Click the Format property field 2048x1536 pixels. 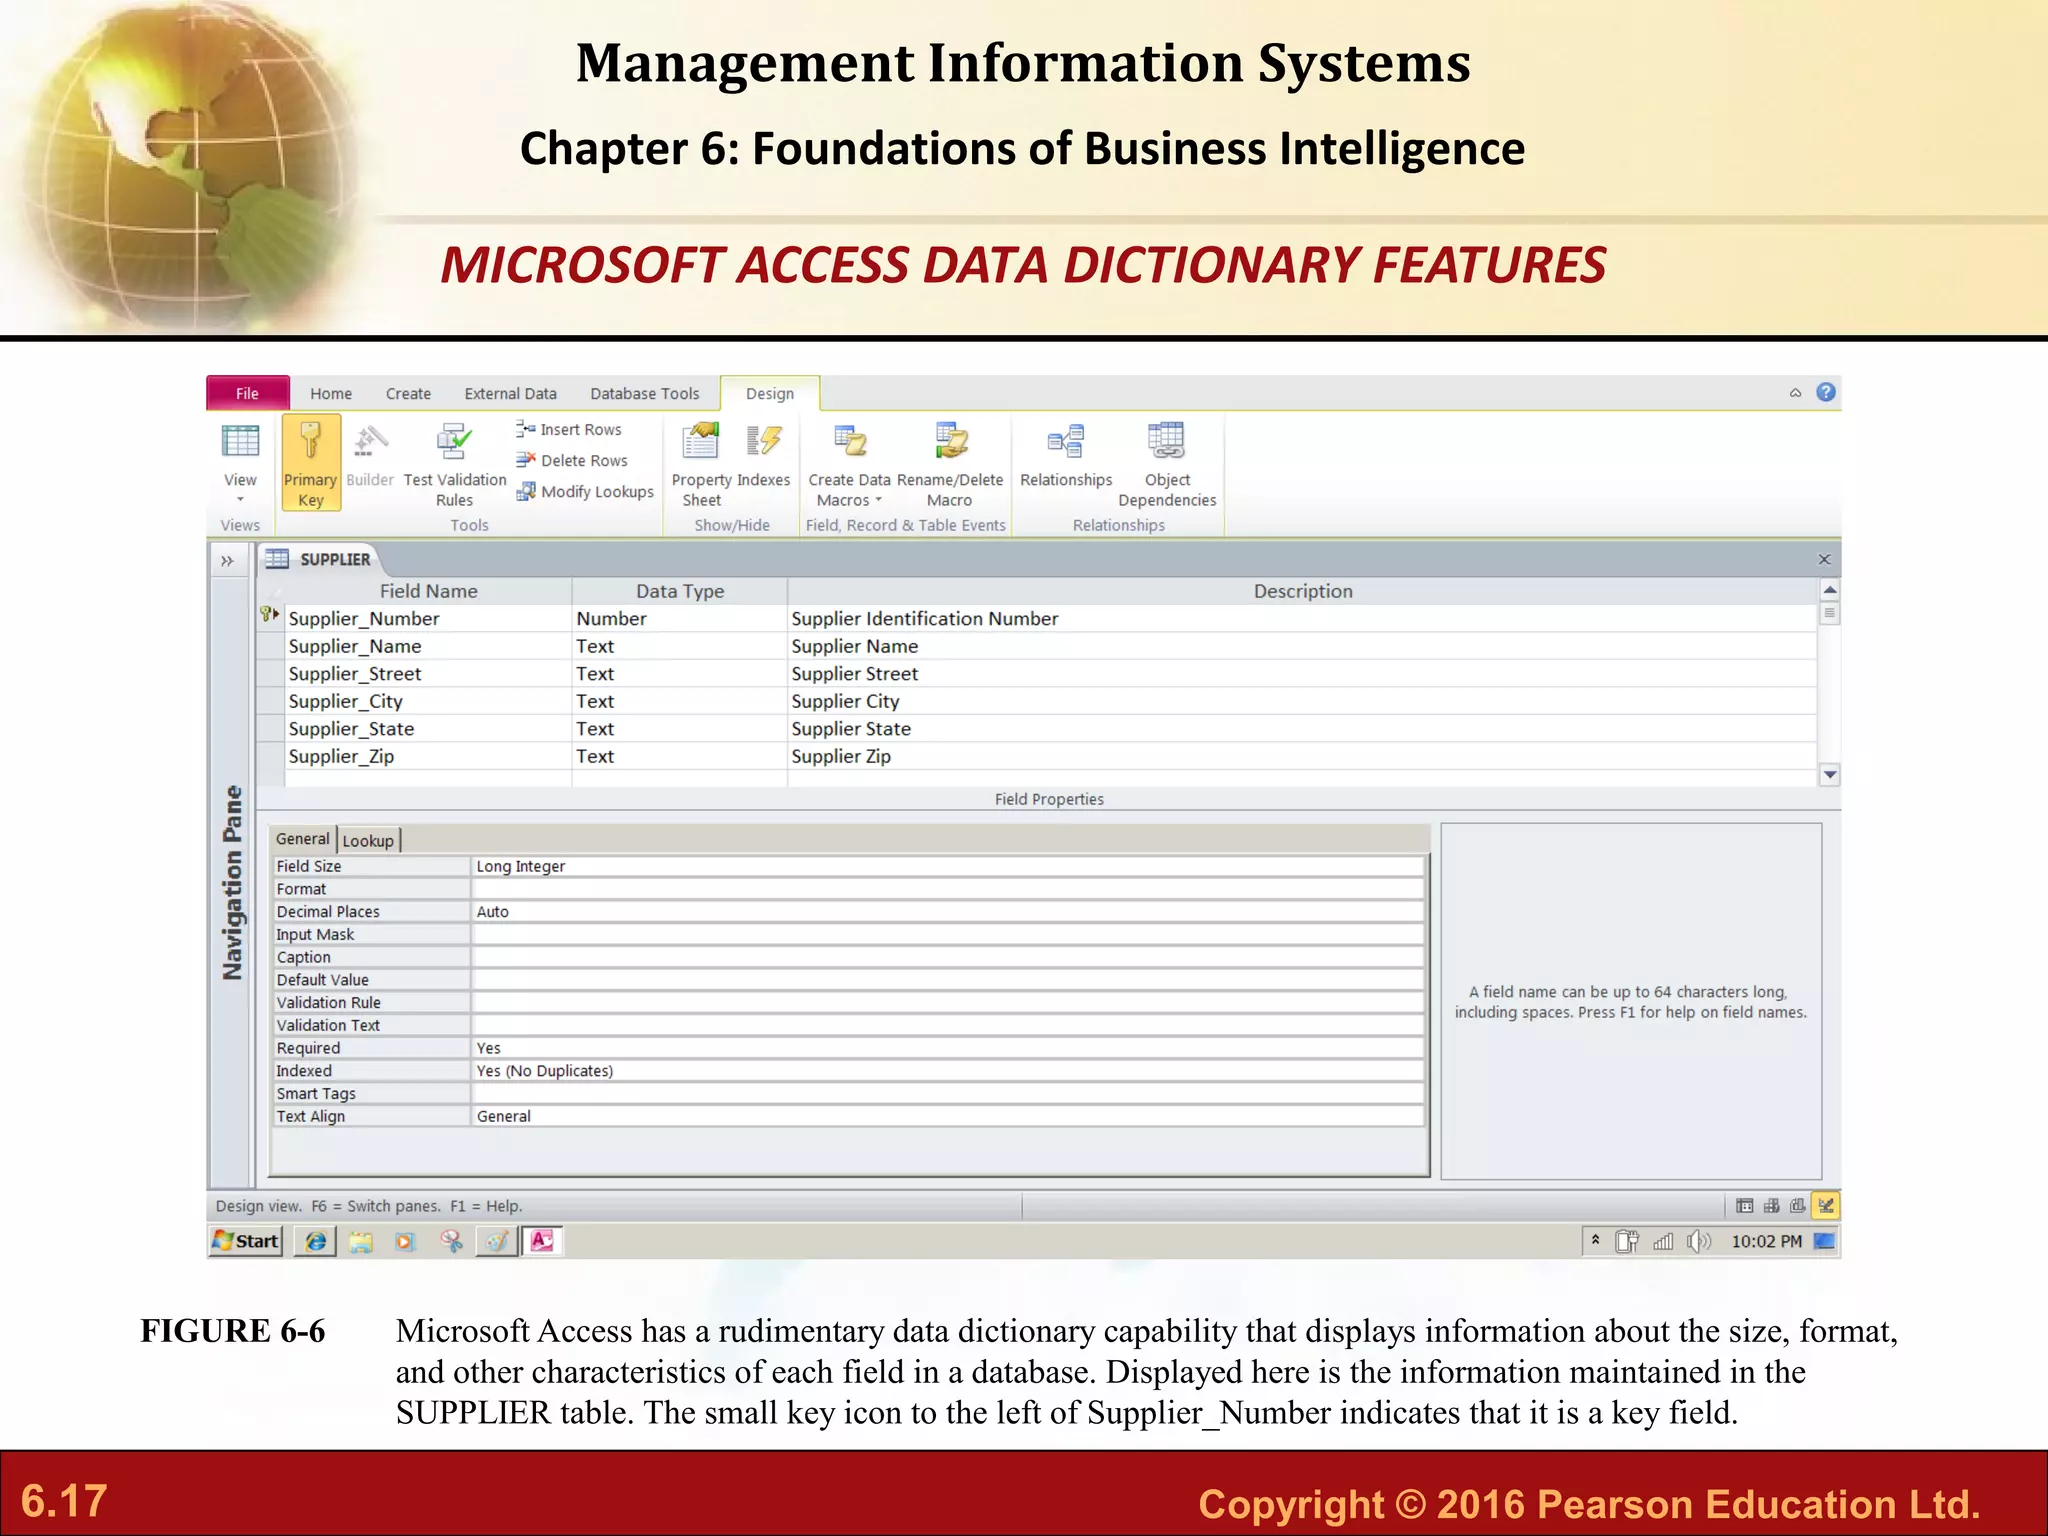[947, 889]
